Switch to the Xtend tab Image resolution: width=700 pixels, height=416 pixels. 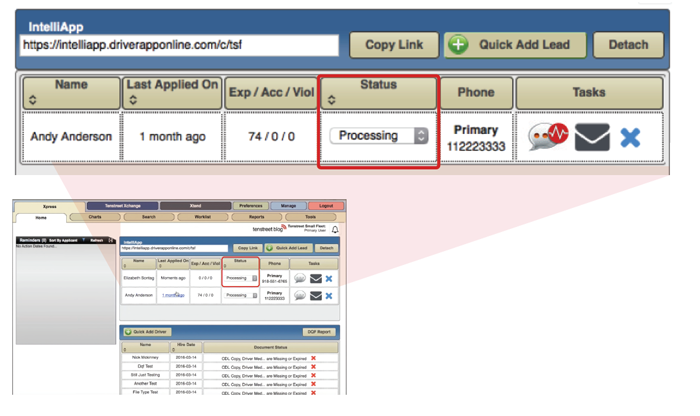click(196, 206)
